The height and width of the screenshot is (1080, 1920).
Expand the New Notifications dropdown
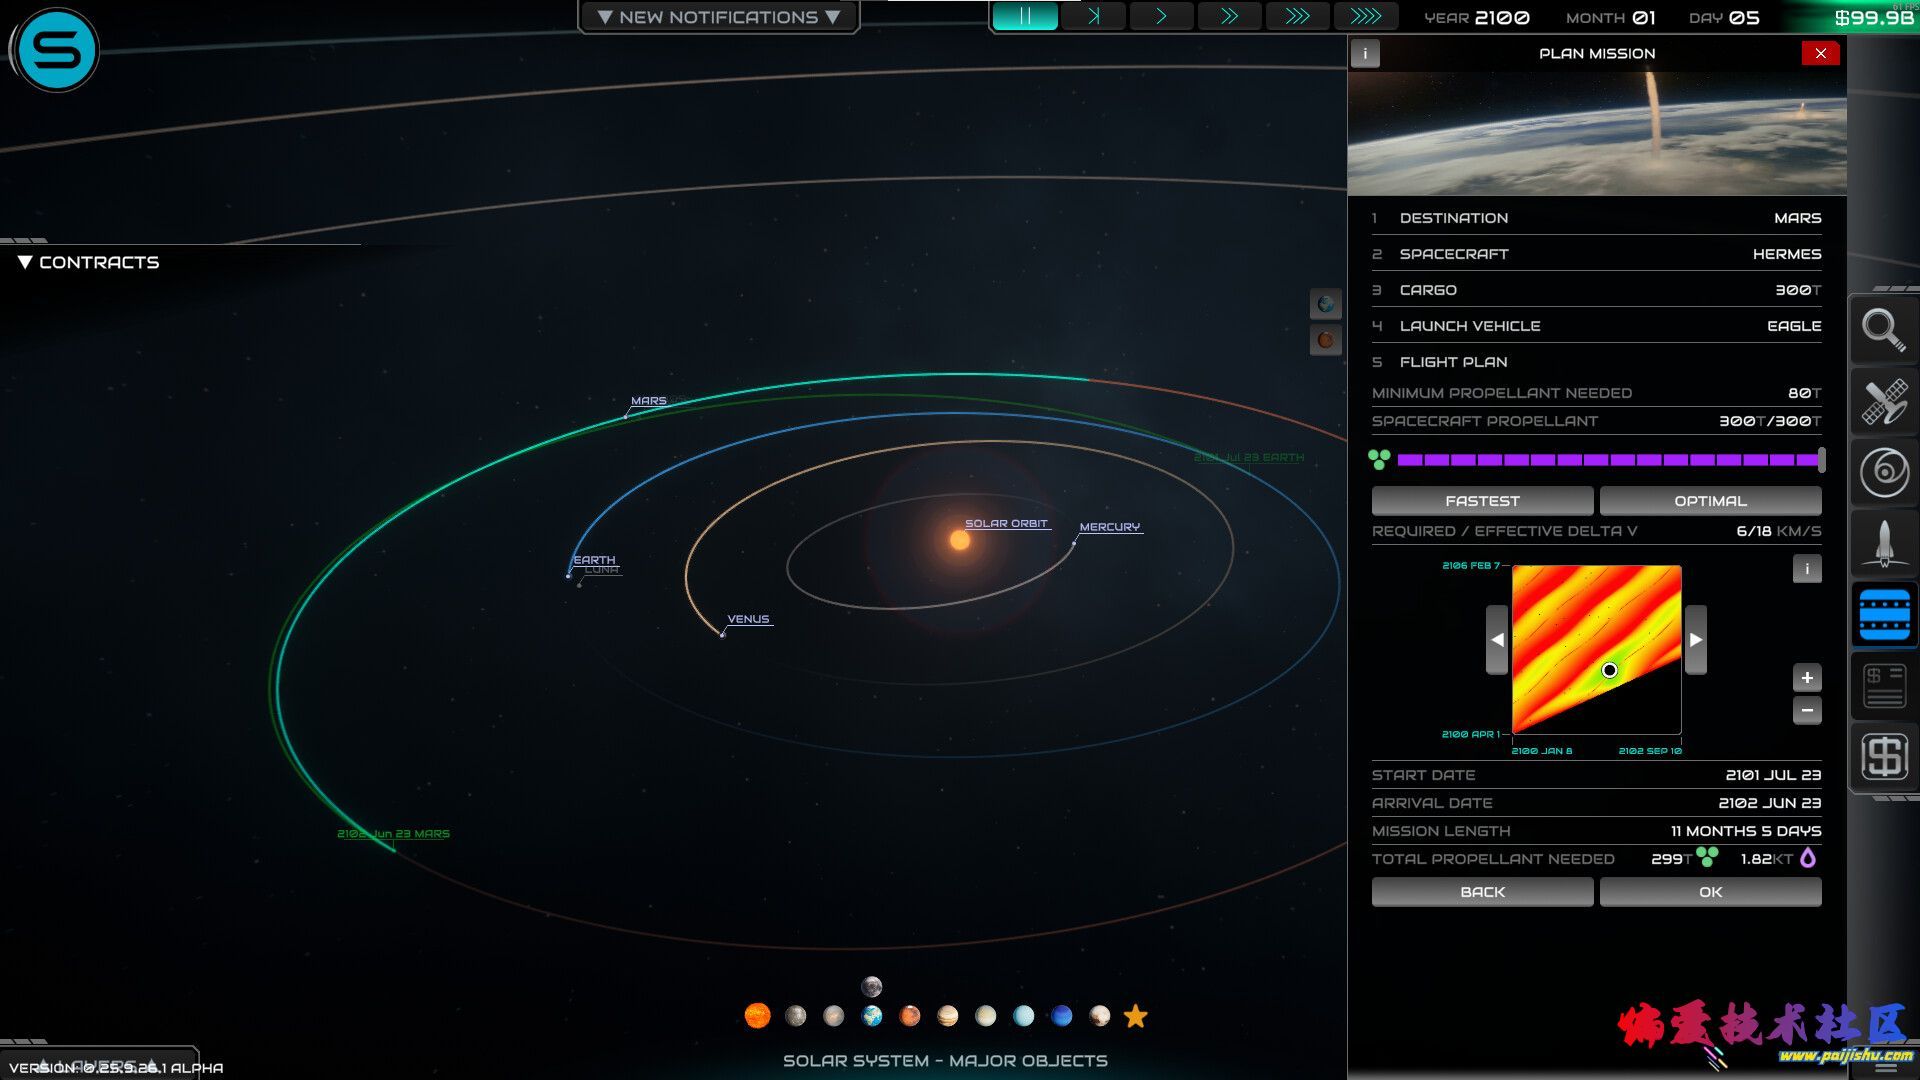[718, 17]
